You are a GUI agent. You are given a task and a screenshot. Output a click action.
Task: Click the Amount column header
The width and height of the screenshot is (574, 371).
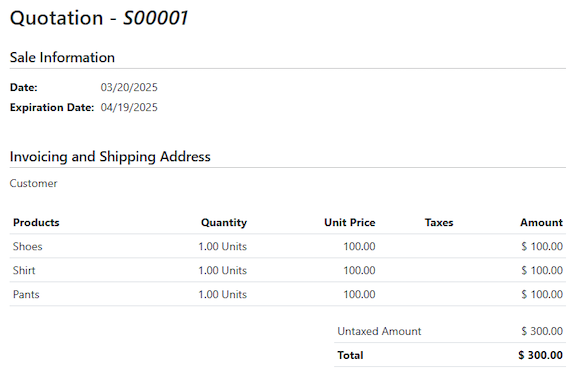541,222
